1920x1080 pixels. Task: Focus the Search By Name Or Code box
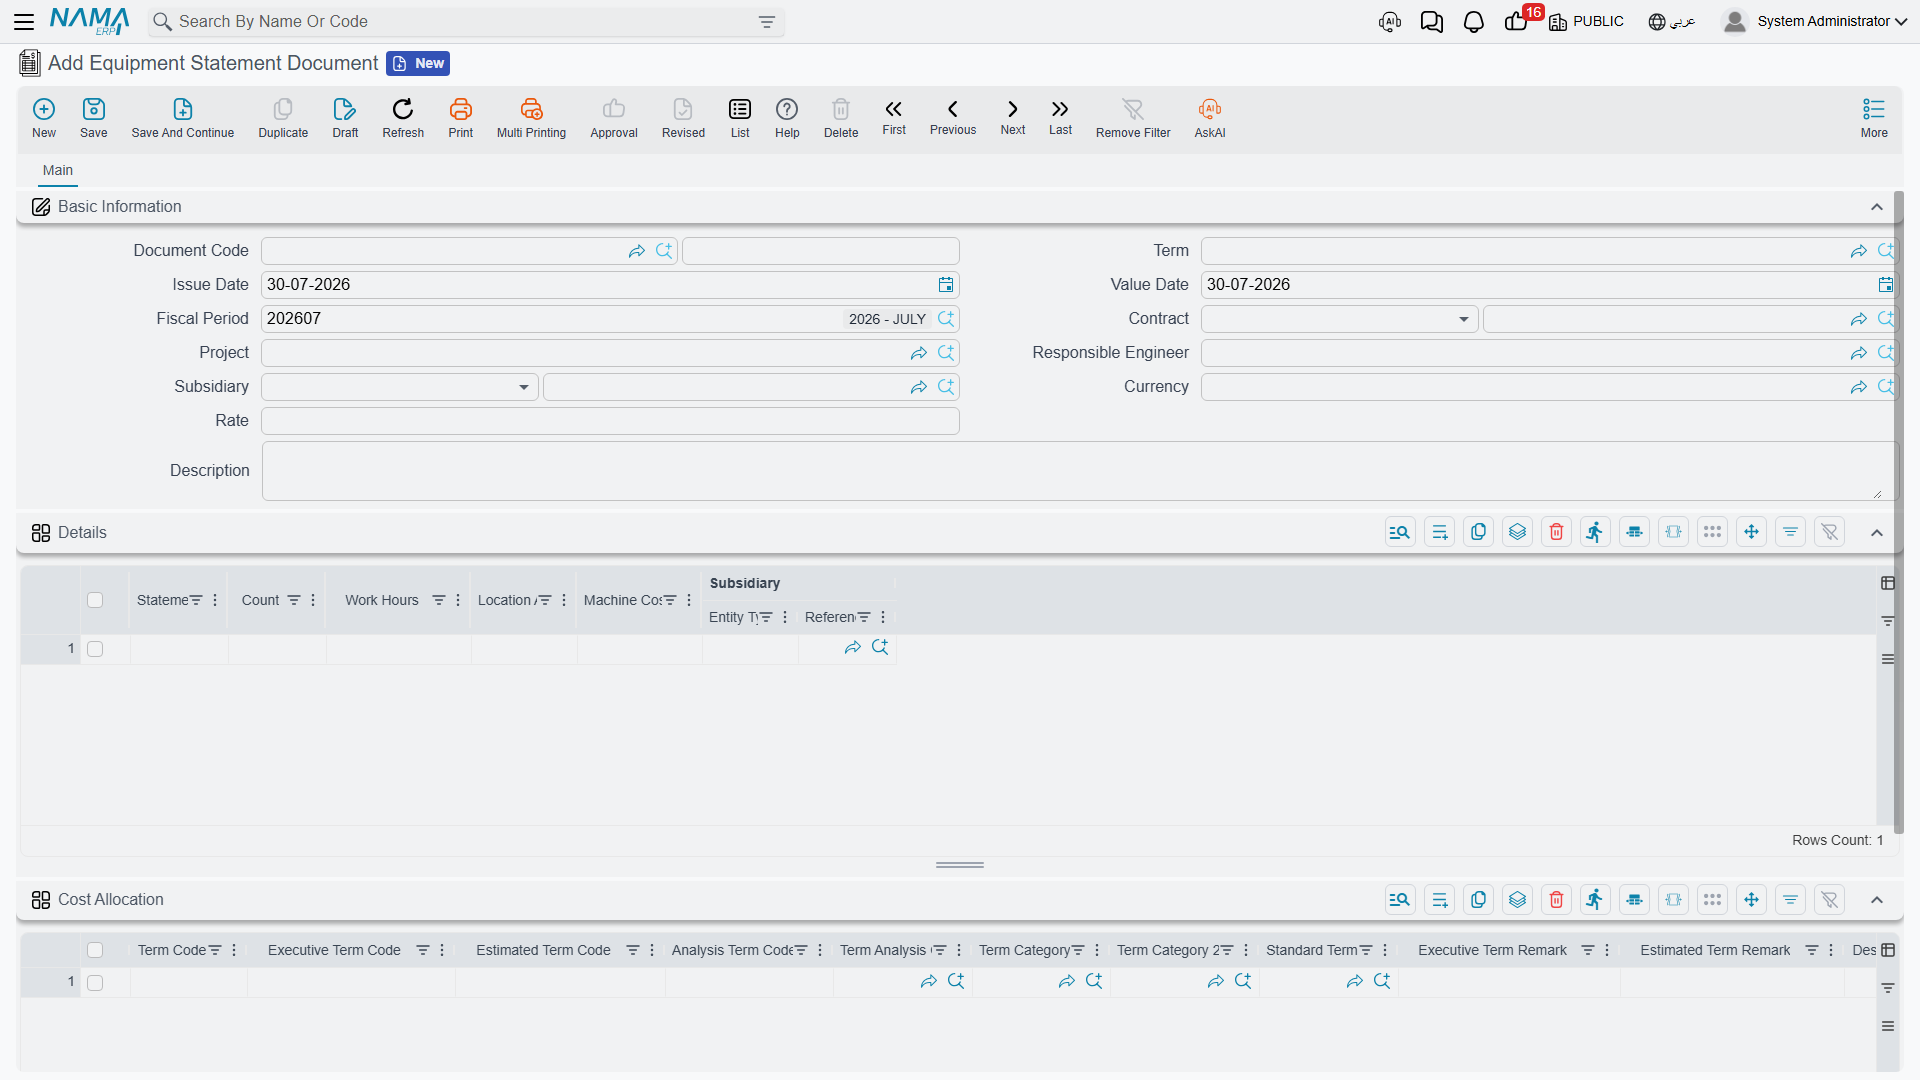[x=465, y=22]
